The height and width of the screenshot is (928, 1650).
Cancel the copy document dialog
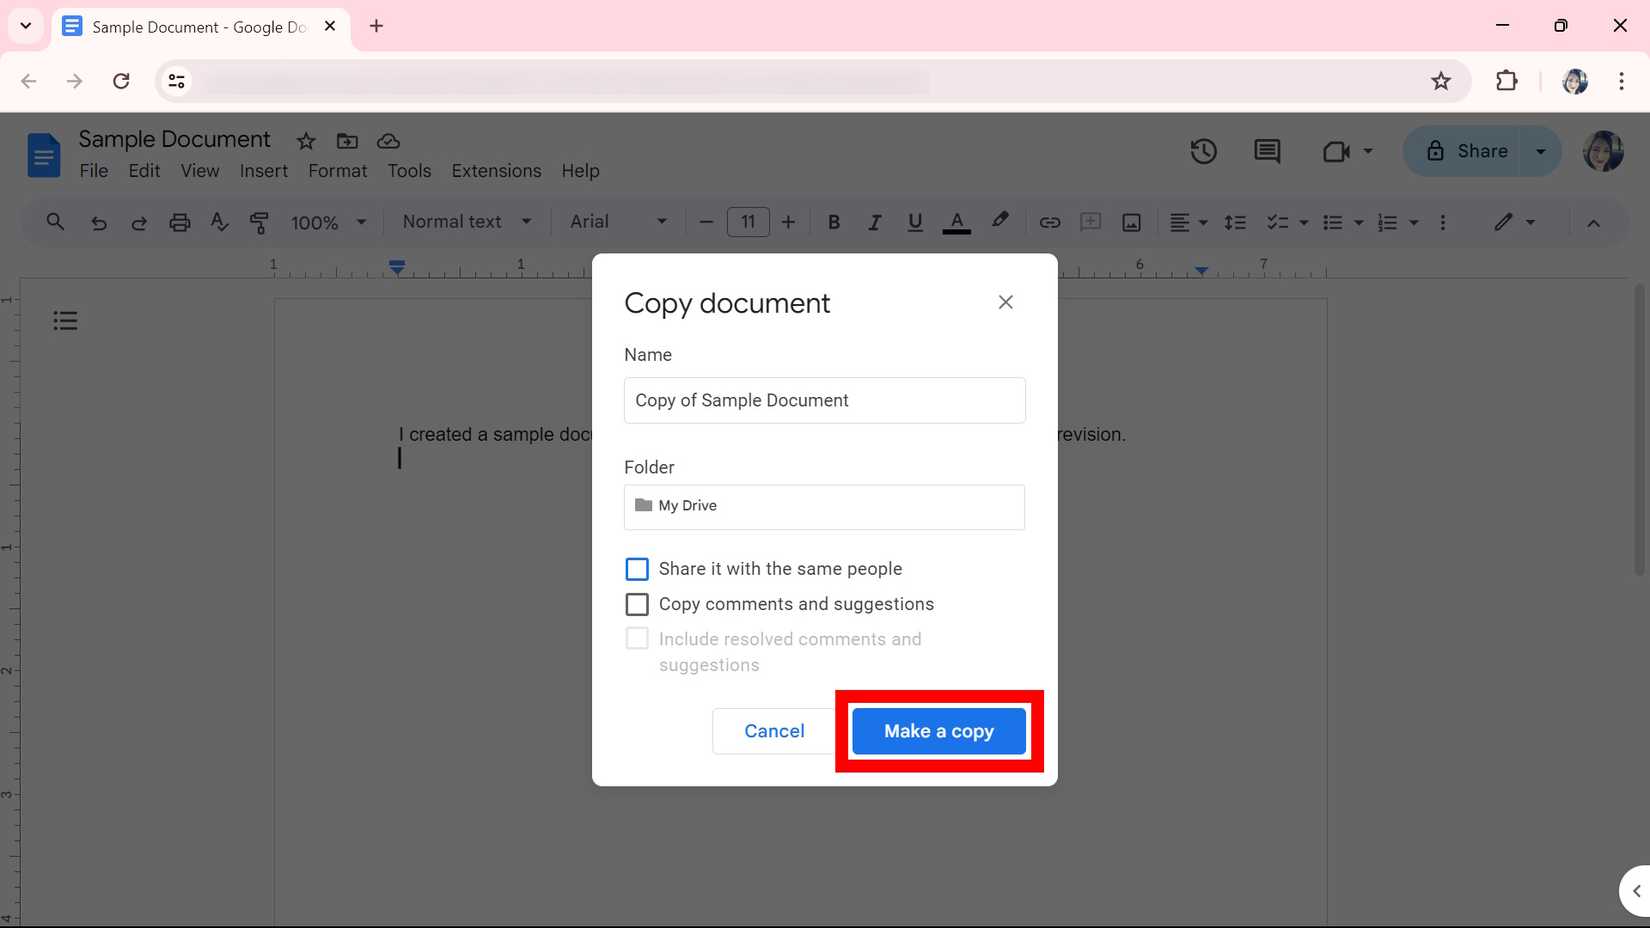coord(773,731)
